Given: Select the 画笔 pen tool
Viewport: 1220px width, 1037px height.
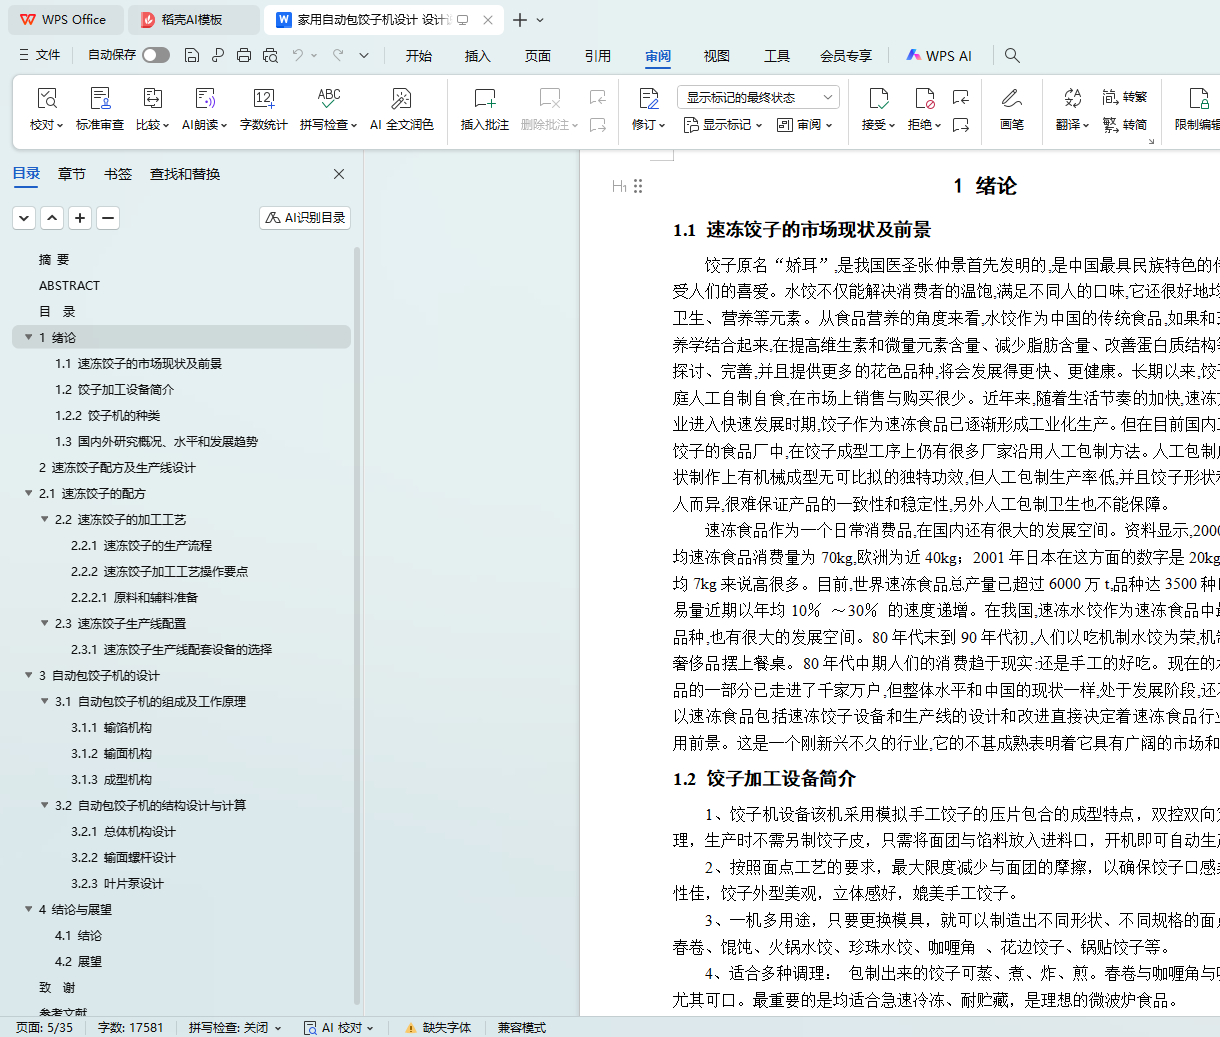Looking at the screenshot, I should [1011, 108].
